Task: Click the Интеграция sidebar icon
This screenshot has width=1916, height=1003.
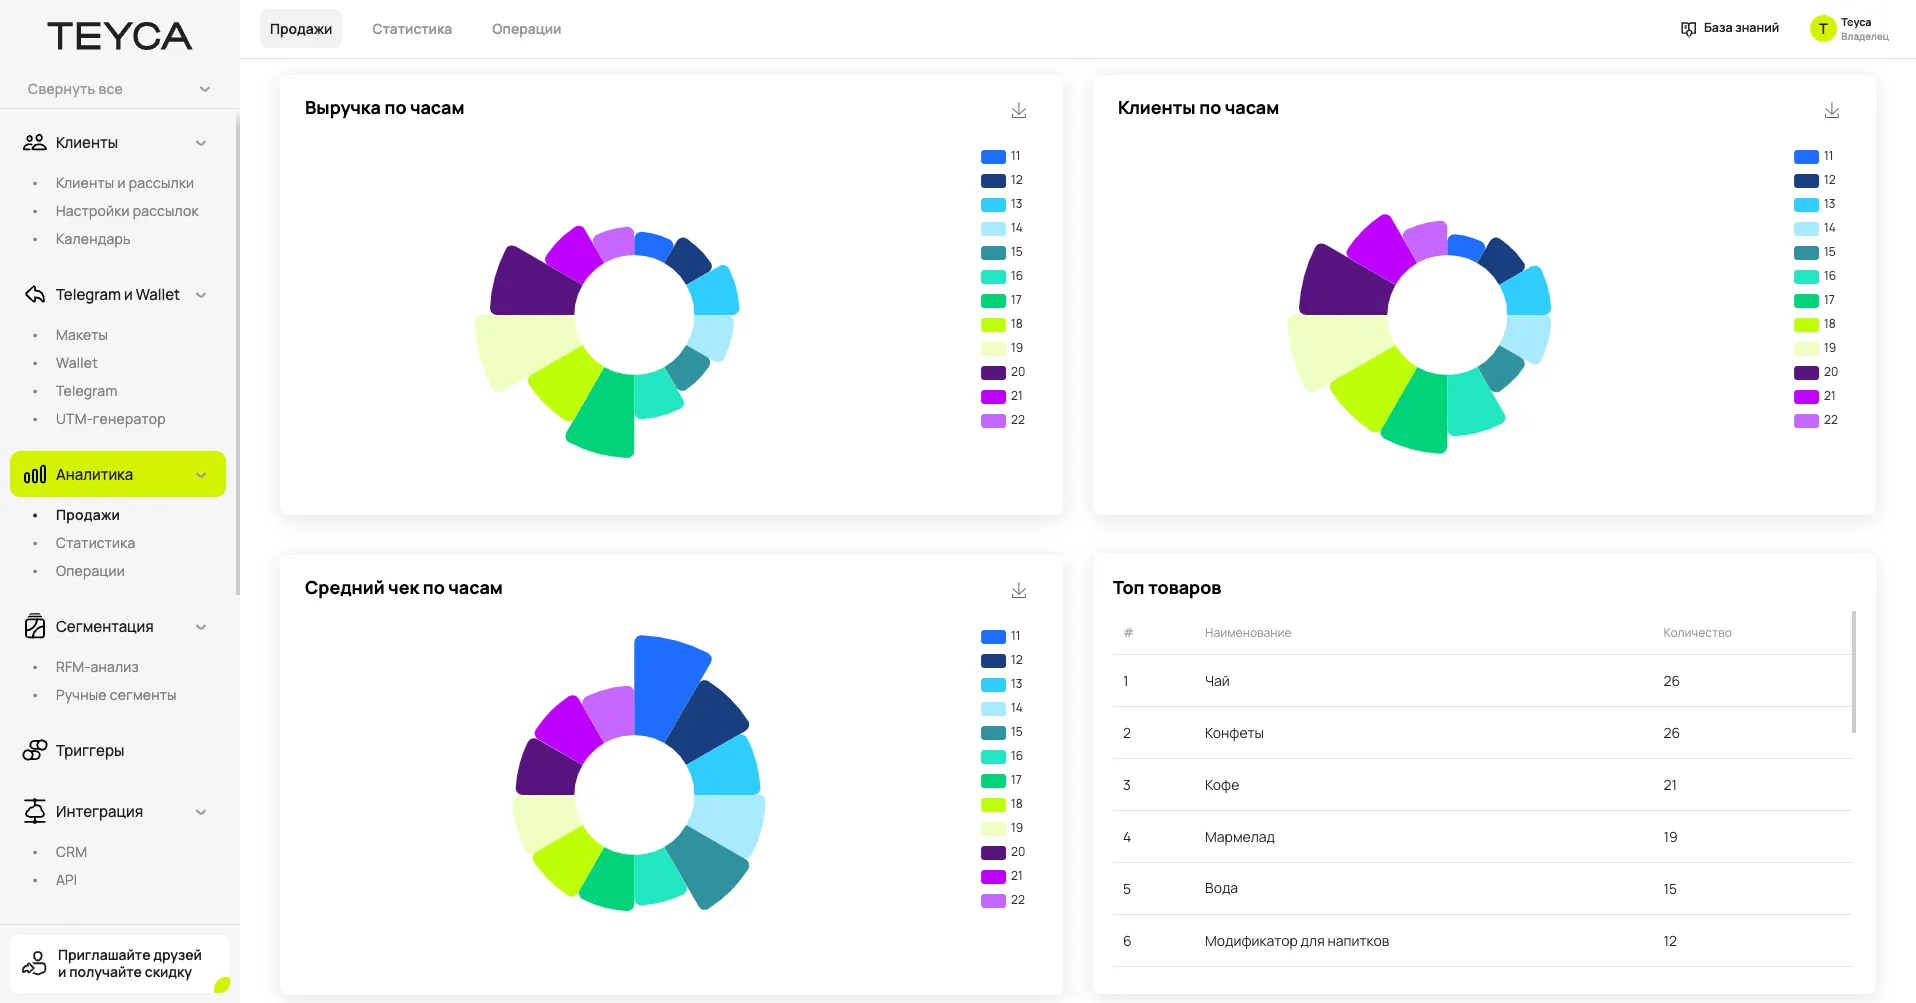Action: (x=35, y=811)
